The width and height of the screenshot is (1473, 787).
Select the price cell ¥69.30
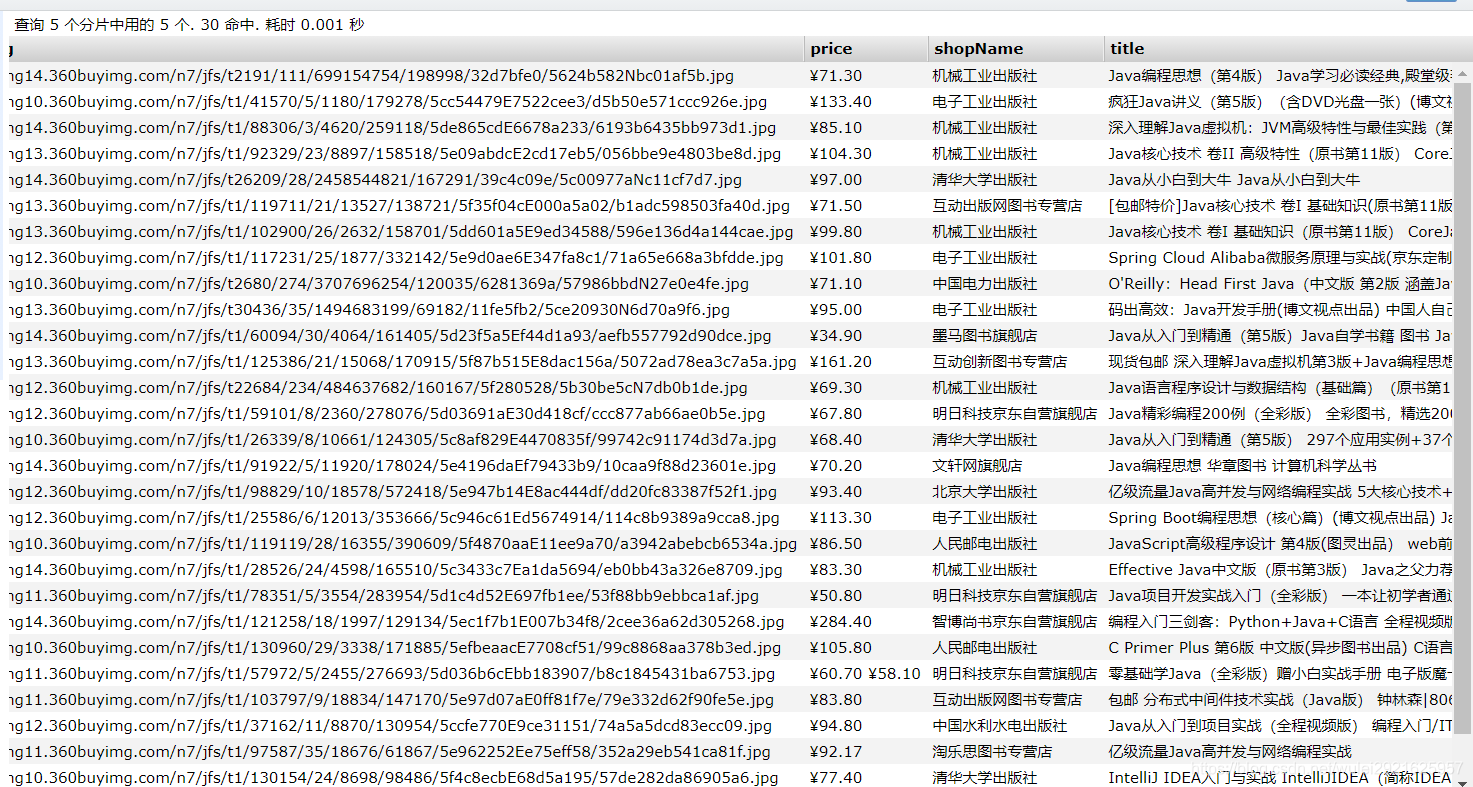point(836,388)
